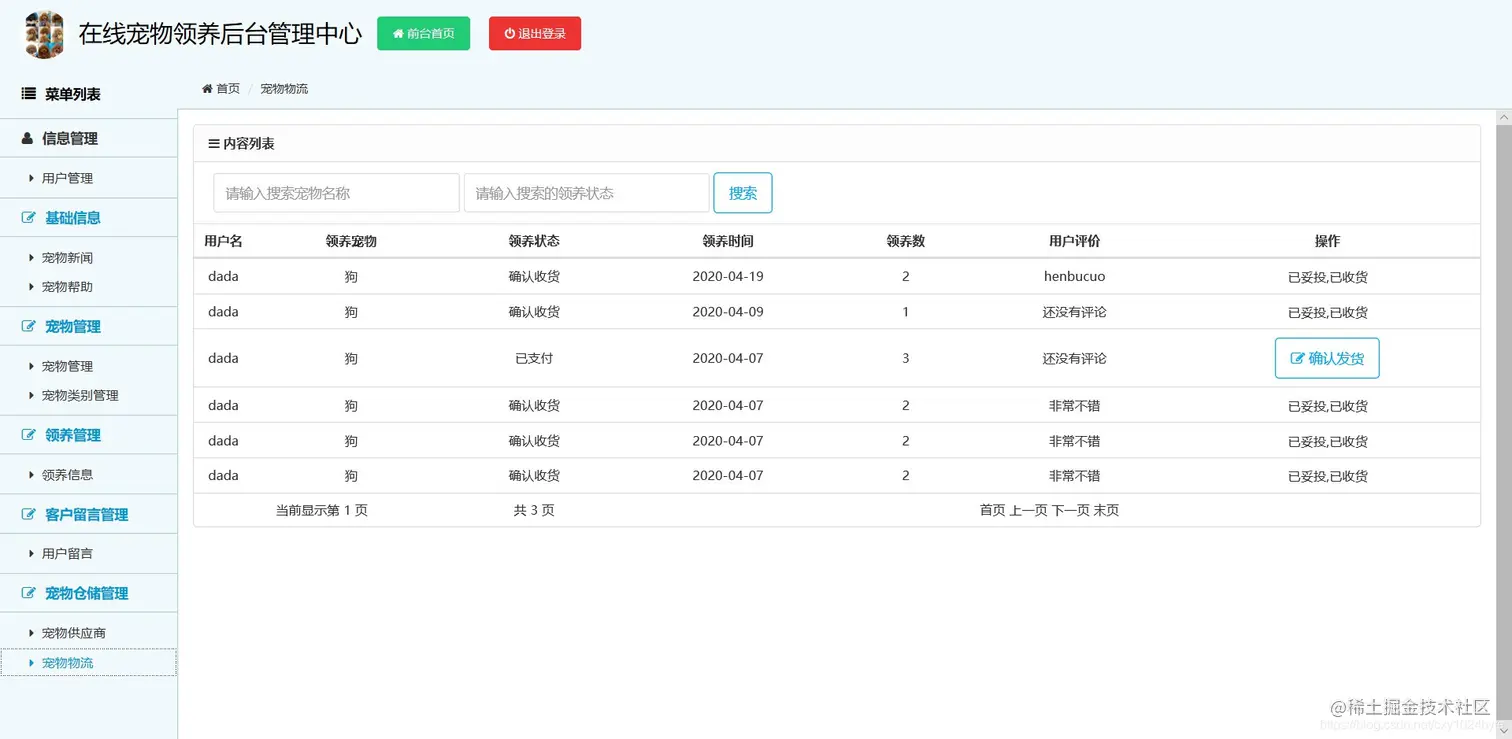Click the 已支付 status cell
1512x739 pixels.
coord(534,358)
